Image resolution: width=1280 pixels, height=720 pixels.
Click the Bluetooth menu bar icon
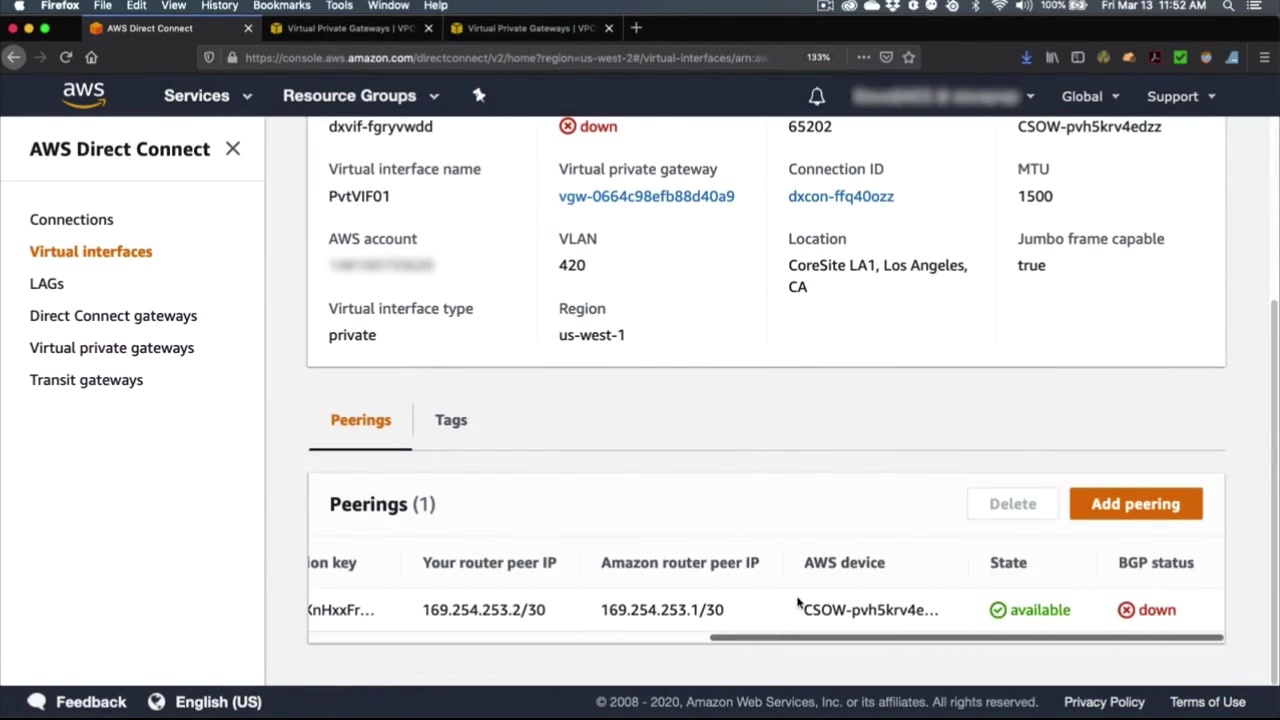click(x=976, y=6)
